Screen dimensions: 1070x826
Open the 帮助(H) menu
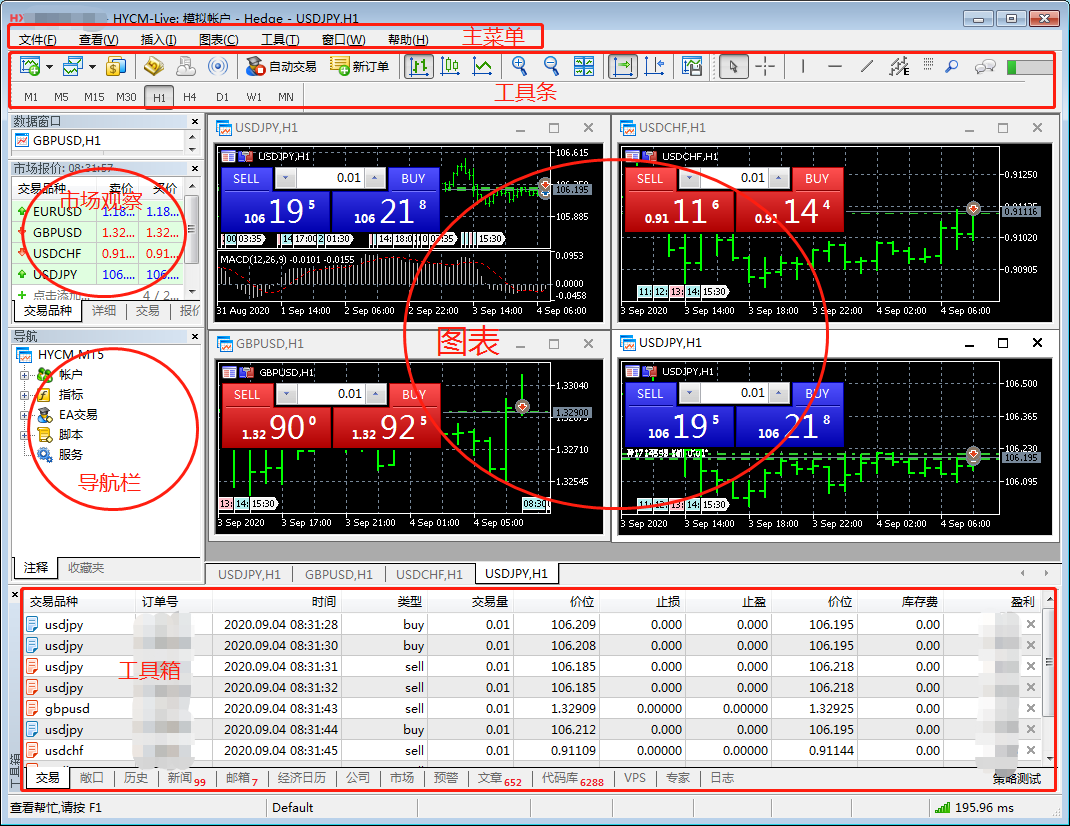point(408,40)
